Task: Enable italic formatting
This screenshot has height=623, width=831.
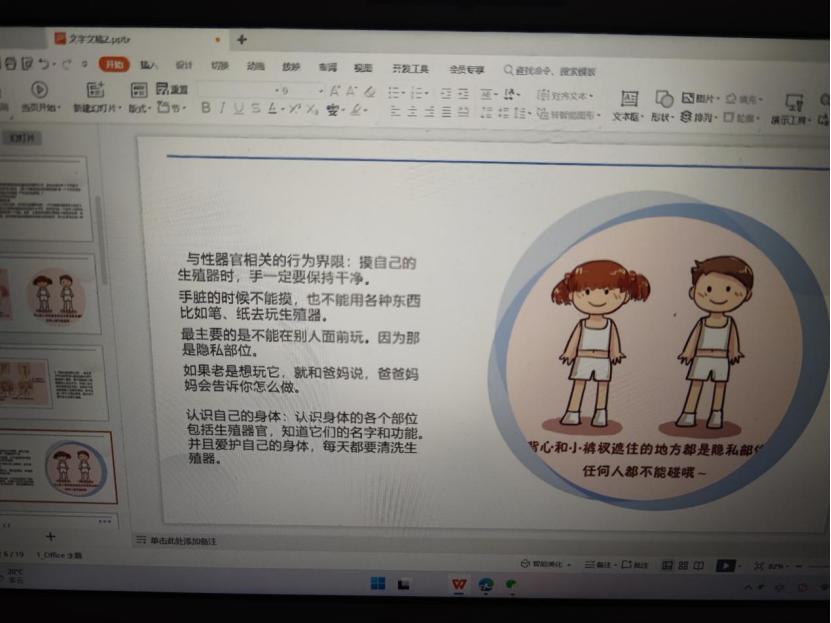Action: tap(217, 107)
